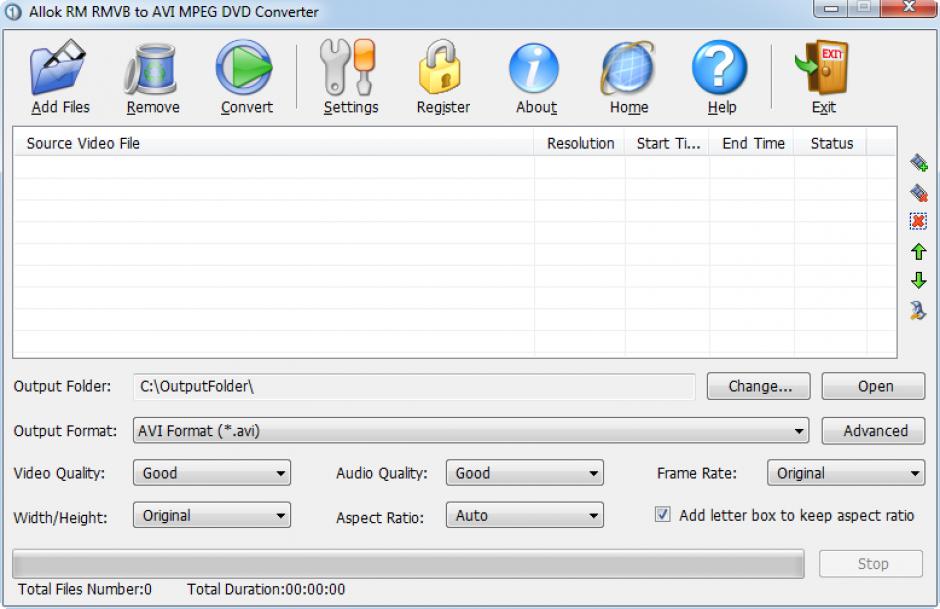Expand the Aspect Ratio dropdown
The height and width of the screenshot is (609, 940).
[525, 515]
